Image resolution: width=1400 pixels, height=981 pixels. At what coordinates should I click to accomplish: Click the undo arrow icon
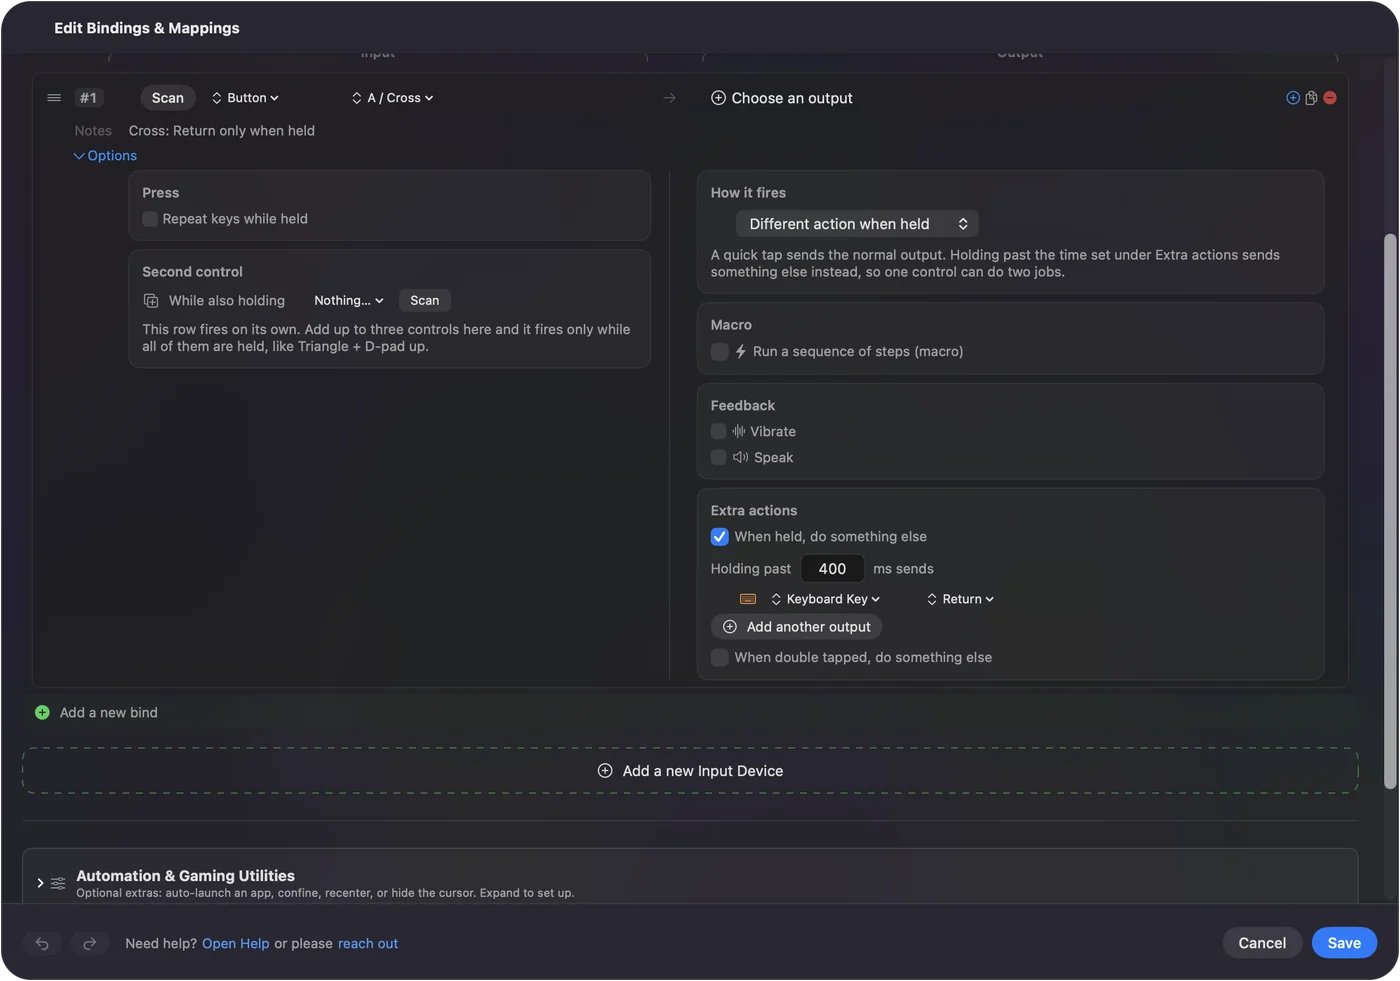[x=42, y=943]
